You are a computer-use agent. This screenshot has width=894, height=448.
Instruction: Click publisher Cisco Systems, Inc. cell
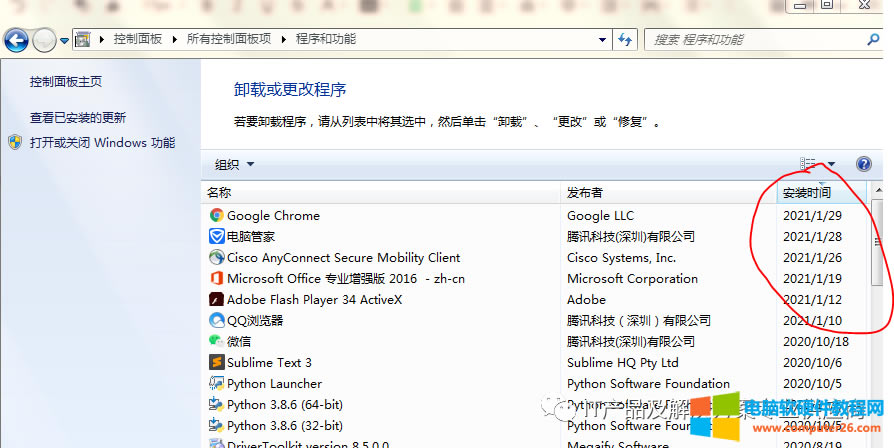click(621, 258)
